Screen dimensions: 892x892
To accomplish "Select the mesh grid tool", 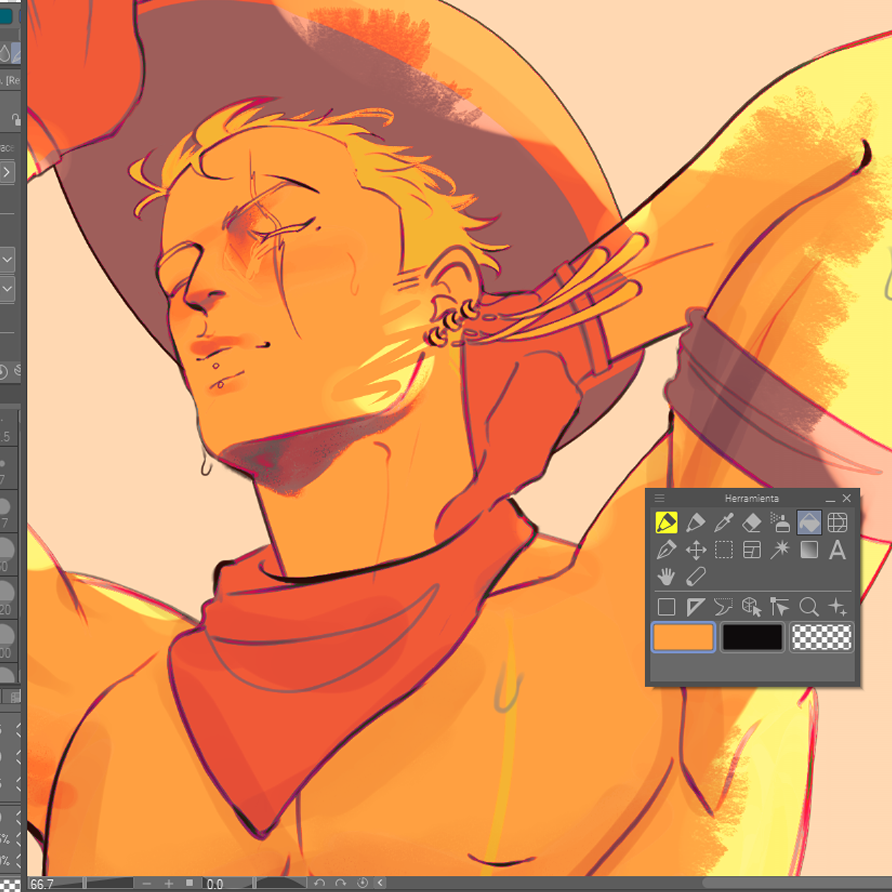I will 837,522.
